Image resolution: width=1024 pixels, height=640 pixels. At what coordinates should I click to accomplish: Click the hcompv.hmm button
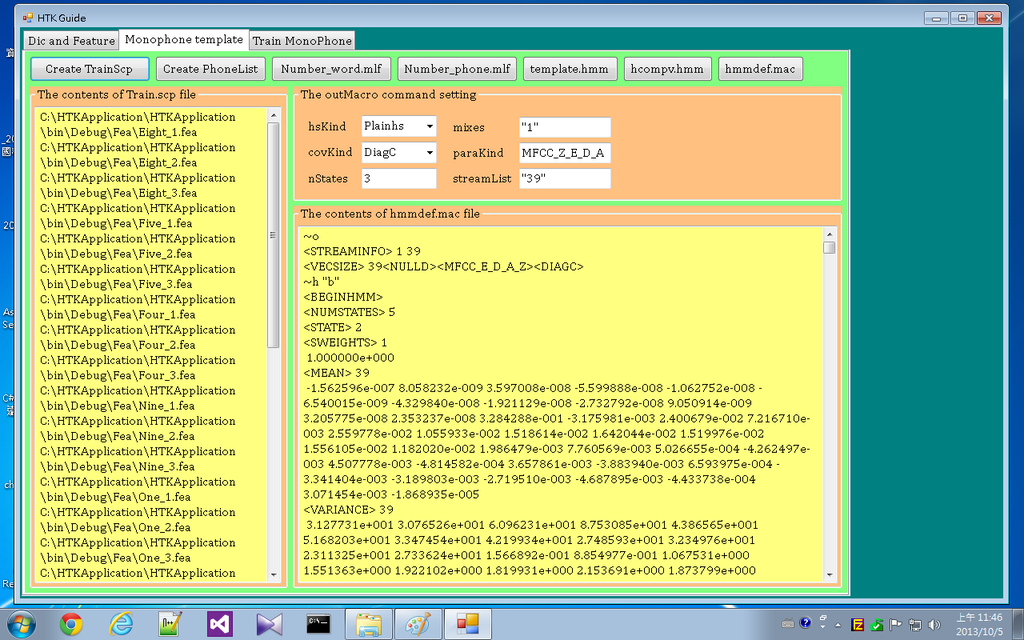[x=667, y=69]
